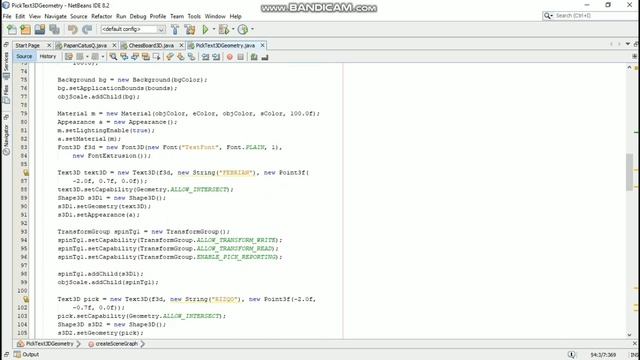The width and height of the screenshot is (640, 360).
Task: Click the Toggle Bookmark icon
Action: (x=191, y=57)
